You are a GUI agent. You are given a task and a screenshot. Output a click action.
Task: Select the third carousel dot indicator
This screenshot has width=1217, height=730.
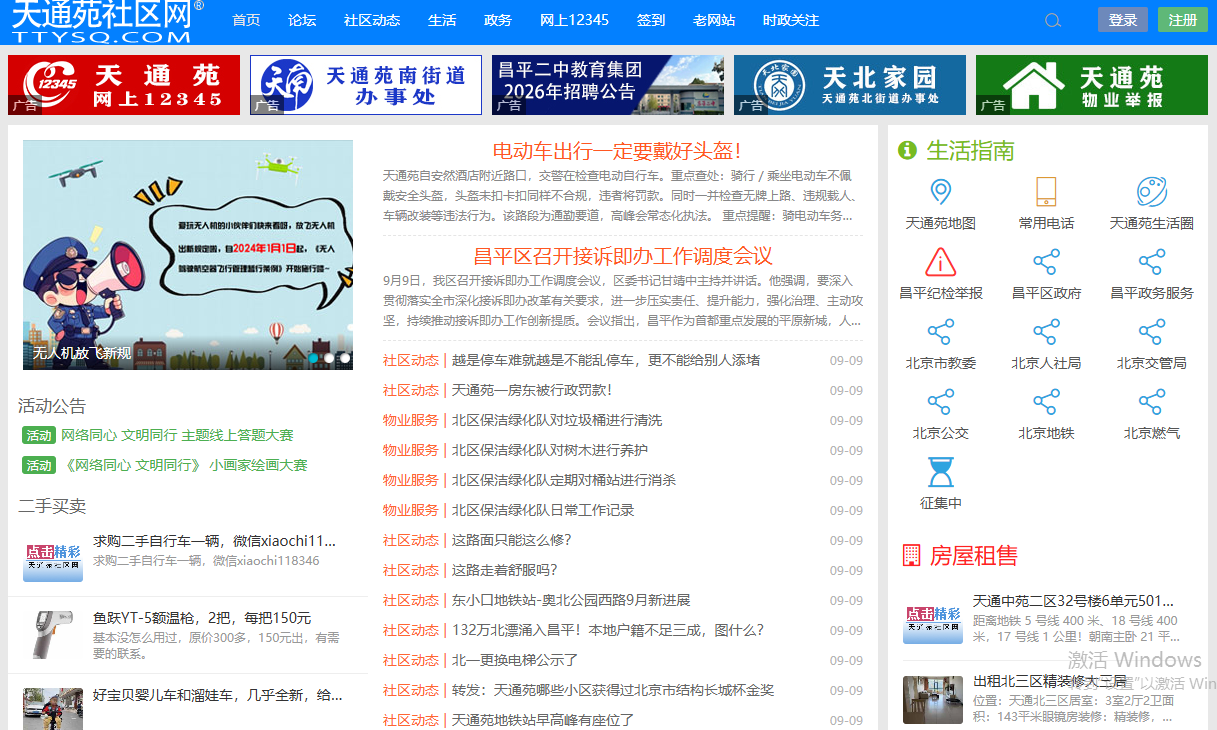[345, 358]
